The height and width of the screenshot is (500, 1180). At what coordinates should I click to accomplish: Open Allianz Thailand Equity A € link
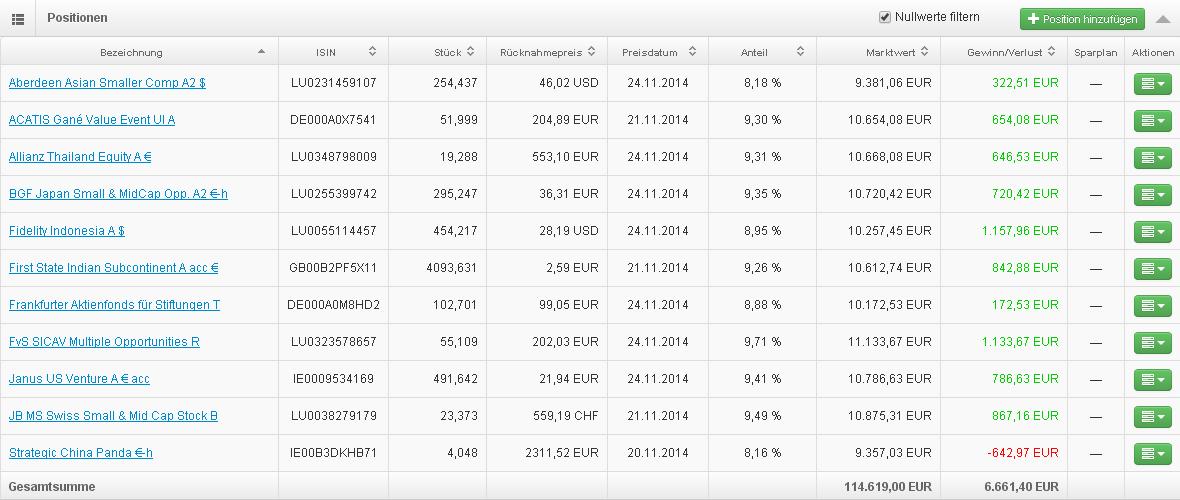tap(80, 157)
